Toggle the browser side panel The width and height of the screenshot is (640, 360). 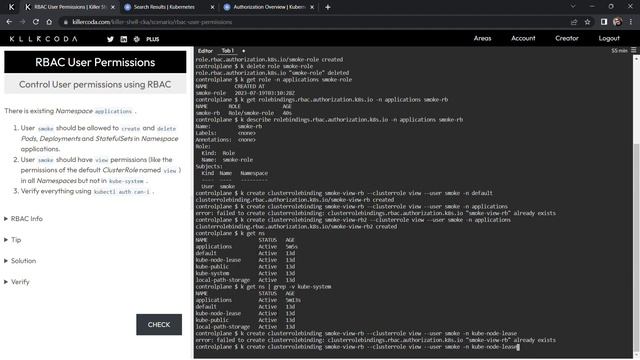[x=604, y=22]
